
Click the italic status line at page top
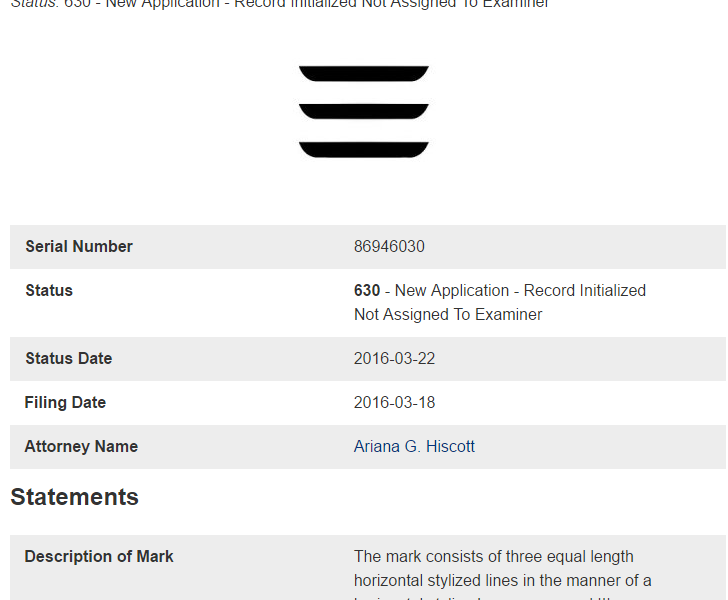coord(280,4)
